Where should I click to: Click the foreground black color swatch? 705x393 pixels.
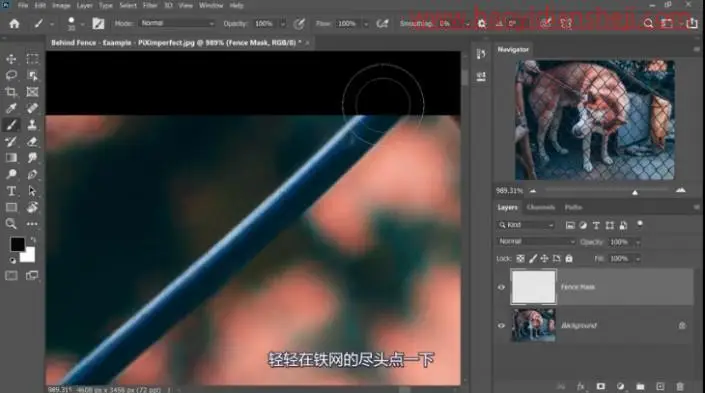click(x=18, y=244)
